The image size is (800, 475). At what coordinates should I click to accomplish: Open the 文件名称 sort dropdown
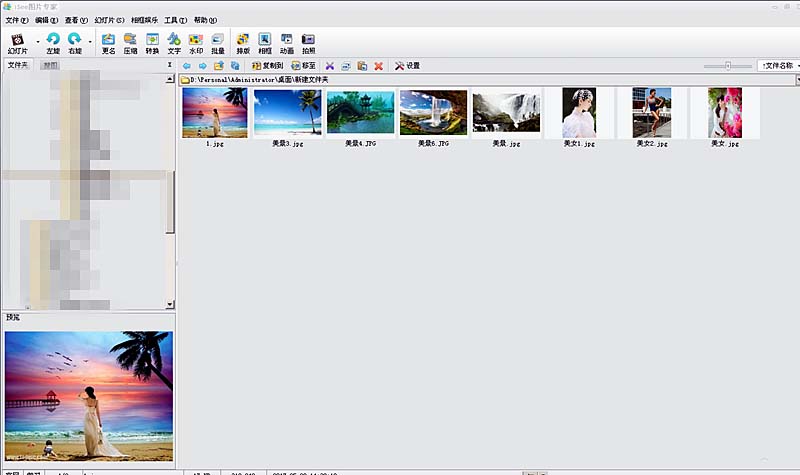(x=779, y=66)
